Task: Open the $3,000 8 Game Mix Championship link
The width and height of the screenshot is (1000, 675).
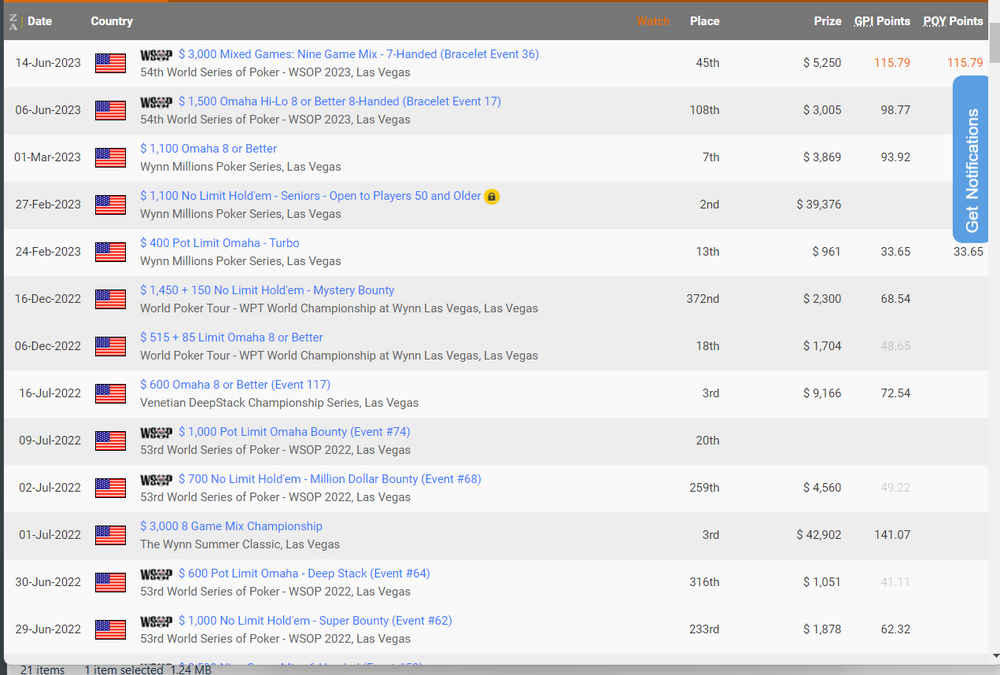Action: [231, 527]
